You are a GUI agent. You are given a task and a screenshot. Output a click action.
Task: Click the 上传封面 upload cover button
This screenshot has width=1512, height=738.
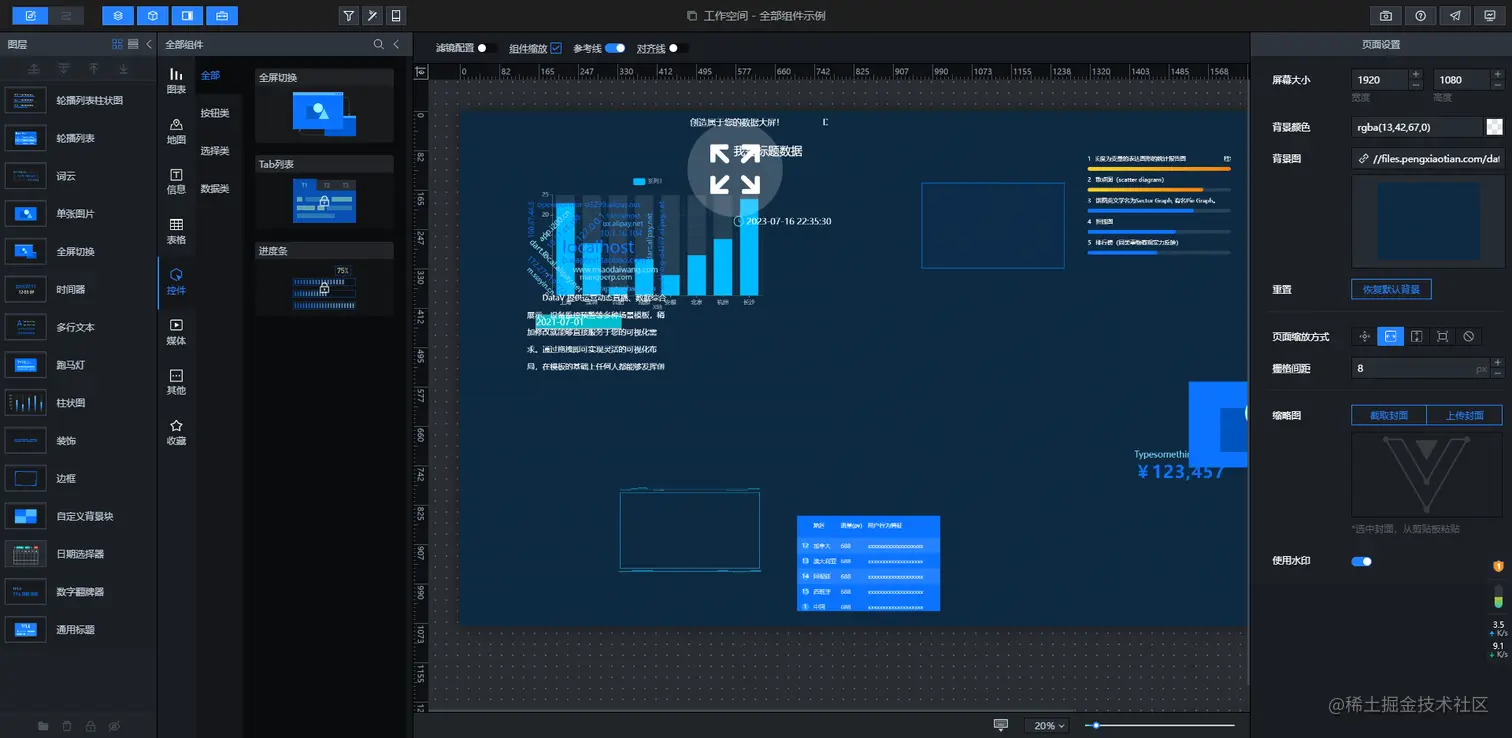coord(1465,415)
